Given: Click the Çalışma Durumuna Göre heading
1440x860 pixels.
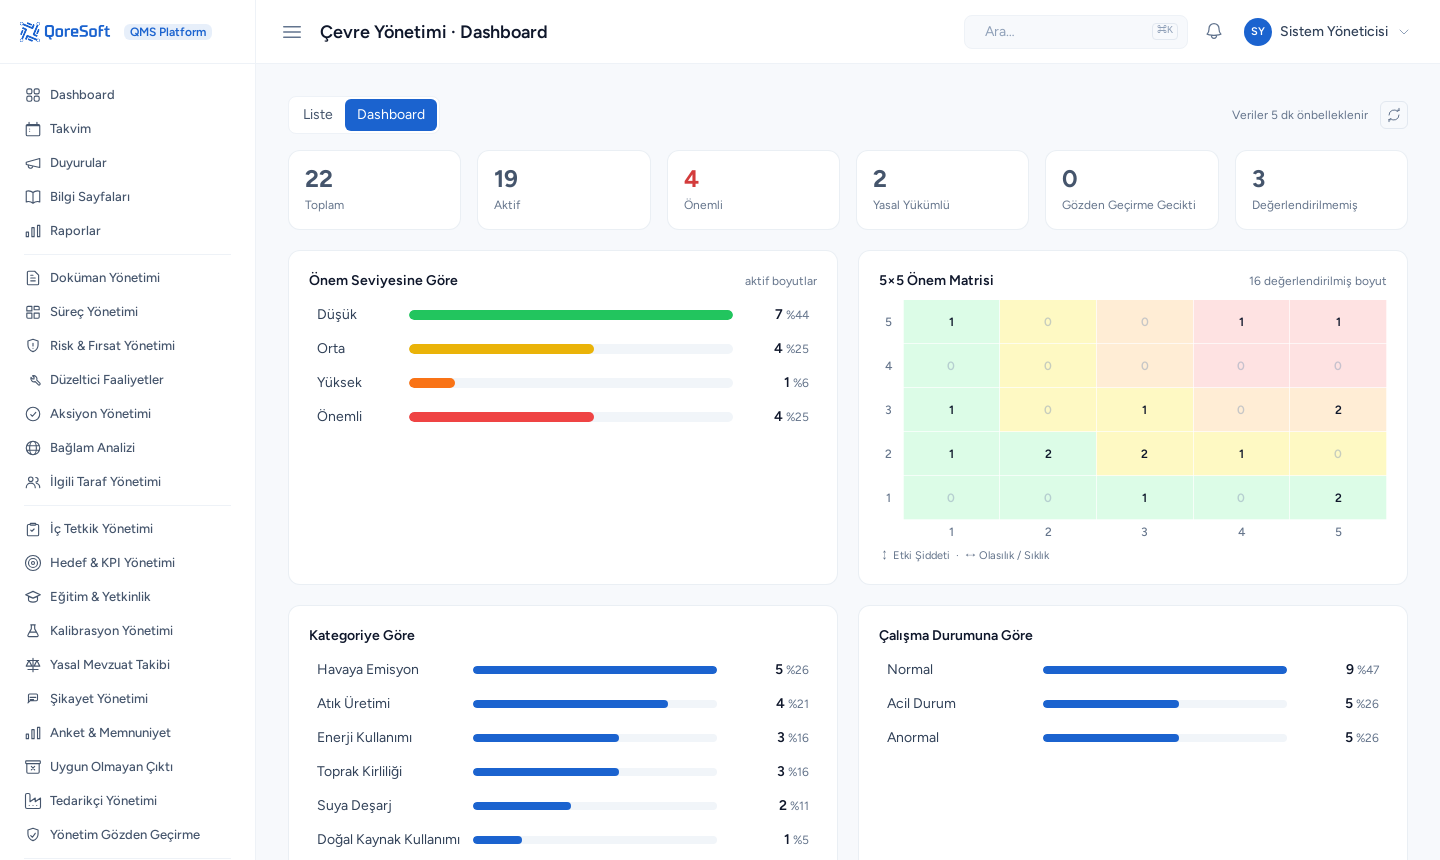Looking at the screenshot, I should [x=956, y=636].
